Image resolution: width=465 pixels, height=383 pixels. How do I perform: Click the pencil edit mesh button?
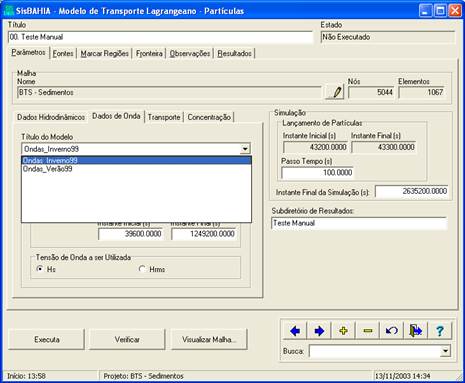(334, 92)
